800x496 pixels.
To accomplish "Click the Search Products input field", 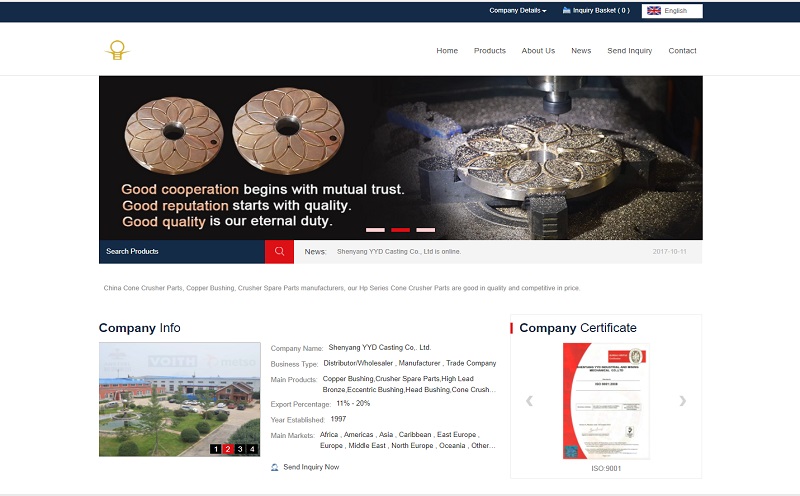I will coord(181,251).
